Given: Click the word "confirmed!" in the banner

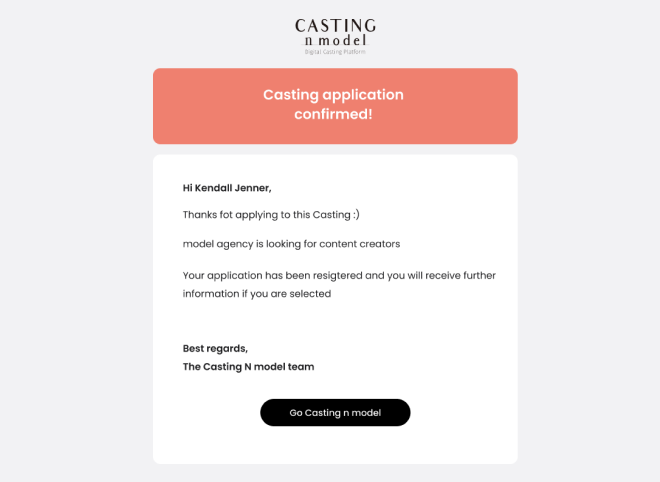Looking at the screenshot, I should click(x=333, y=115).
